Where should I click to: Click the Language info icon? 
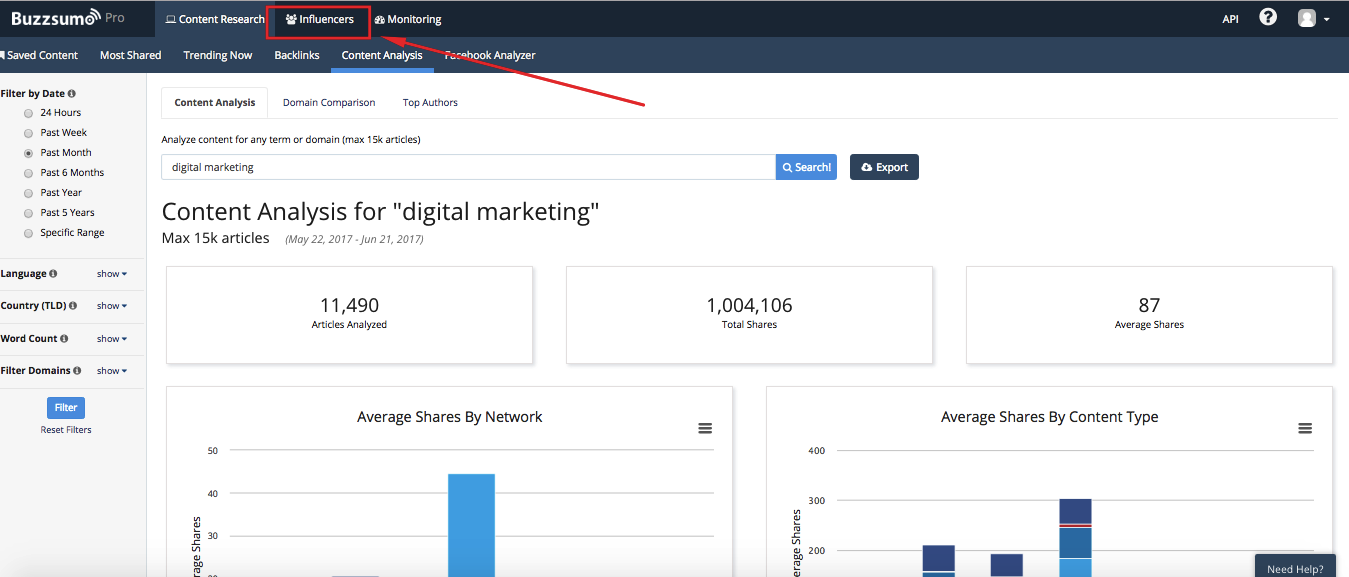[53, 274]
